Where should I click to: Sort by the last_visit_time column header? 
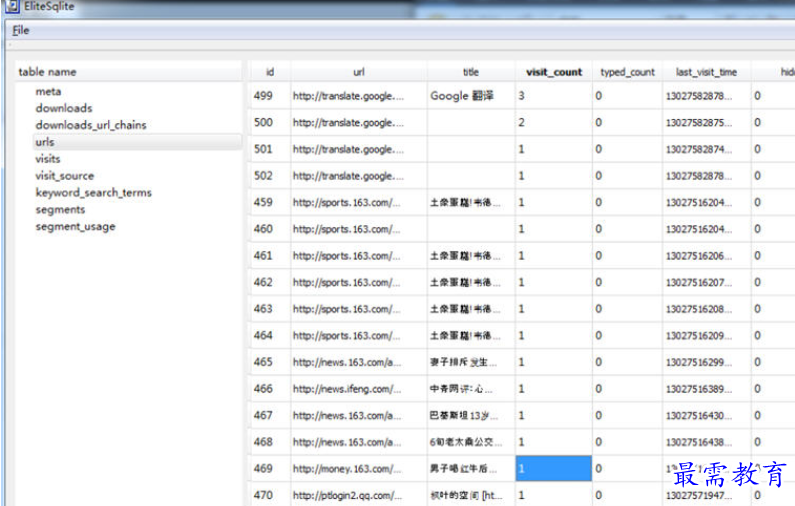pyautogui.click(x=706, y=72)
